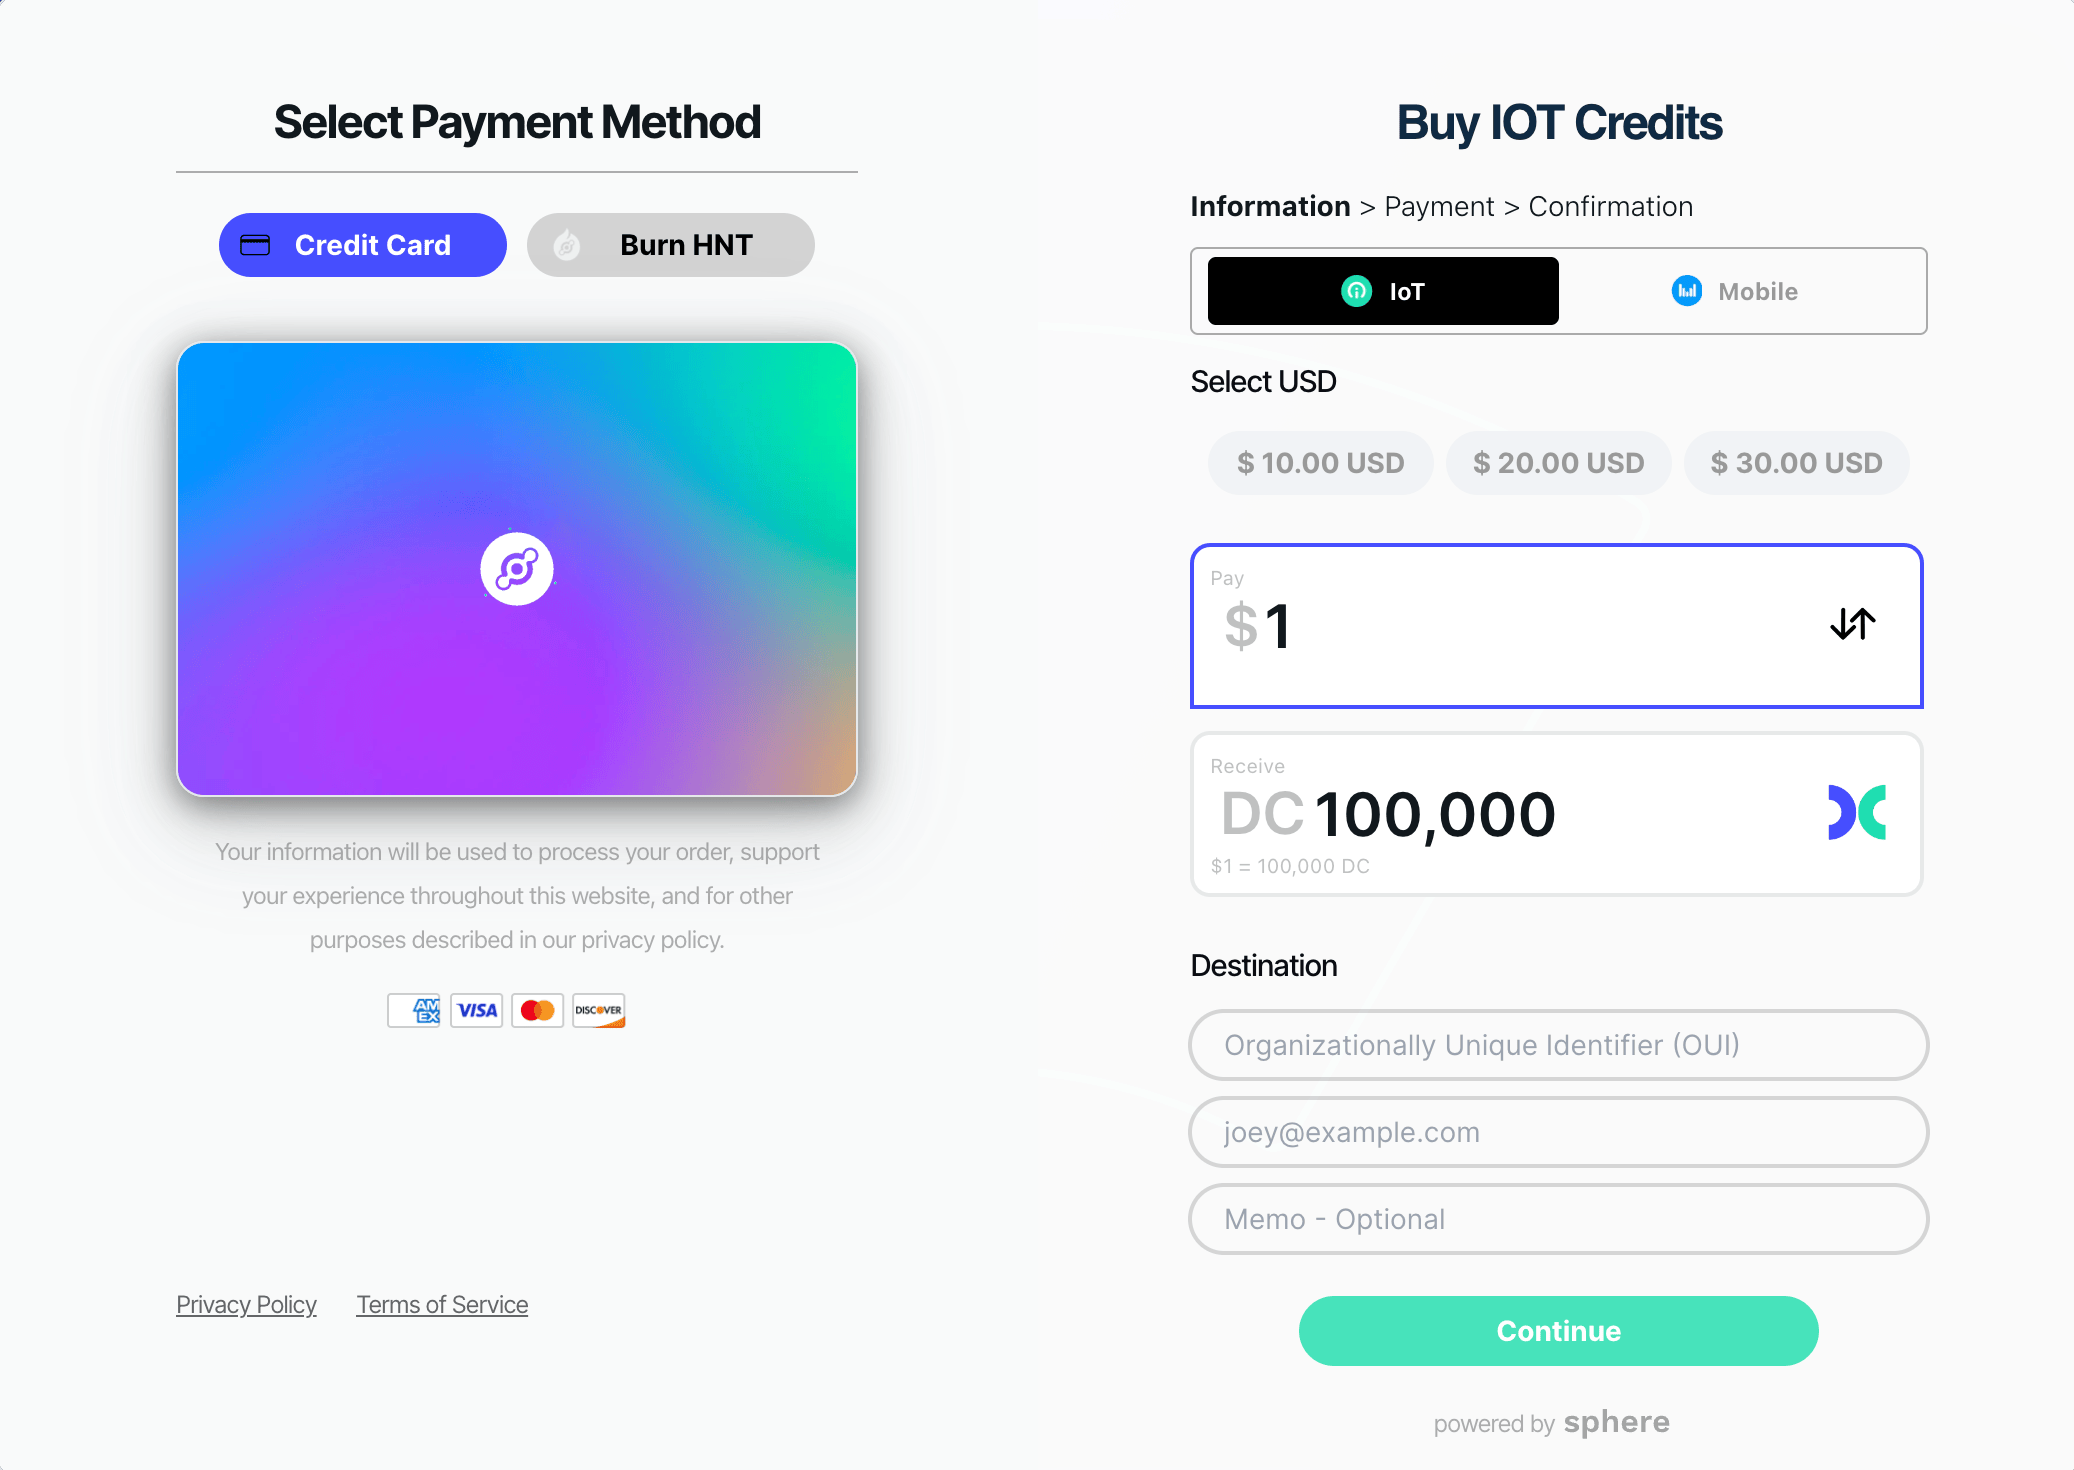Screen dimensions: 2074x1470
Task: Switch payment method to Burn HNT
Action: click(671, 245)
